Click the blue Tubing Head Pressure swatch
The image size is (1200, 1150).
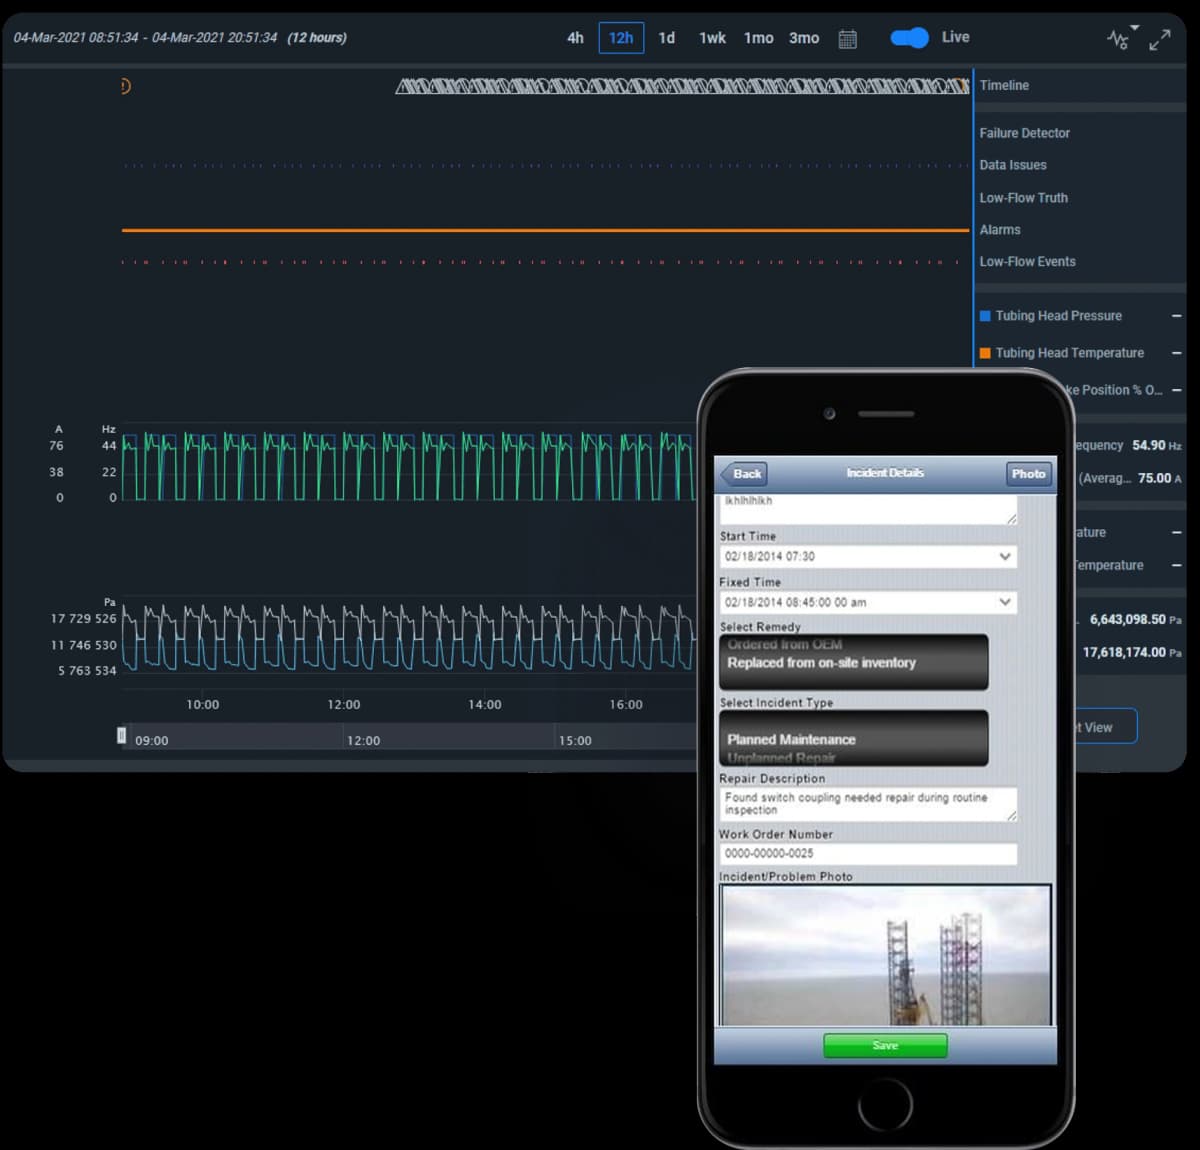click(x=985, y=316)
